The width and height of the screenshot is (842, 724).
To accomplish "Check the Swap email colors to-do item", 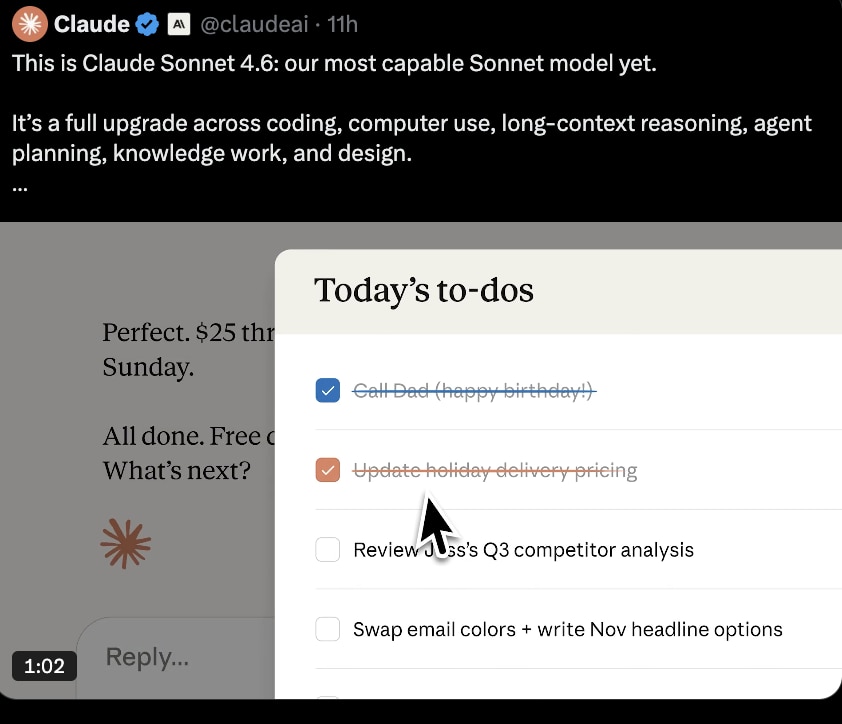I will click(x=327, y=629).
